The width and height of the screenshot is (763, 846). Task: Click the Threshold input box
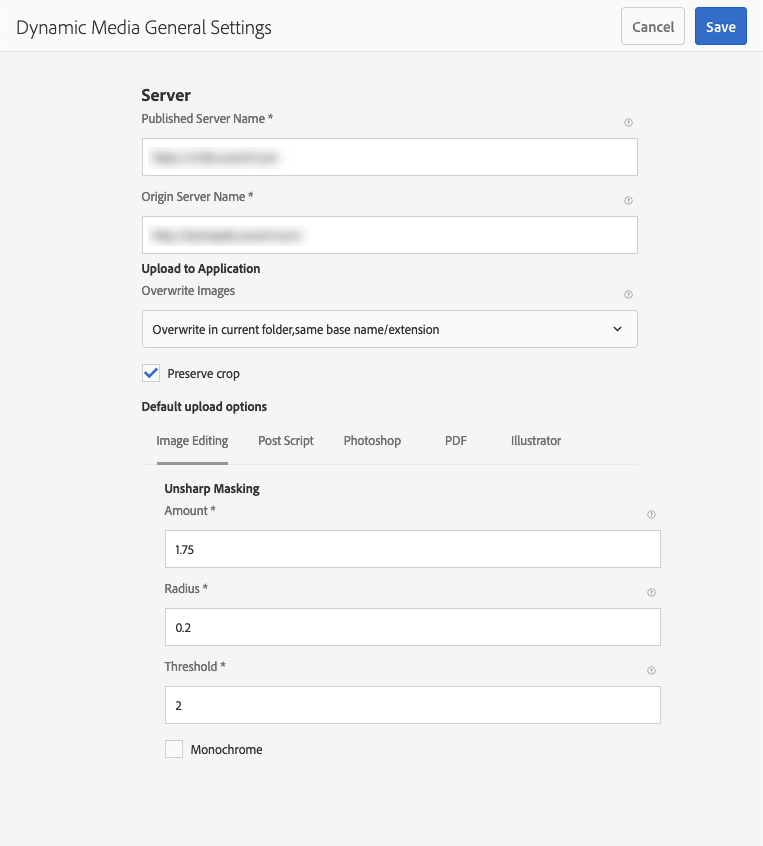pos(412,704)
